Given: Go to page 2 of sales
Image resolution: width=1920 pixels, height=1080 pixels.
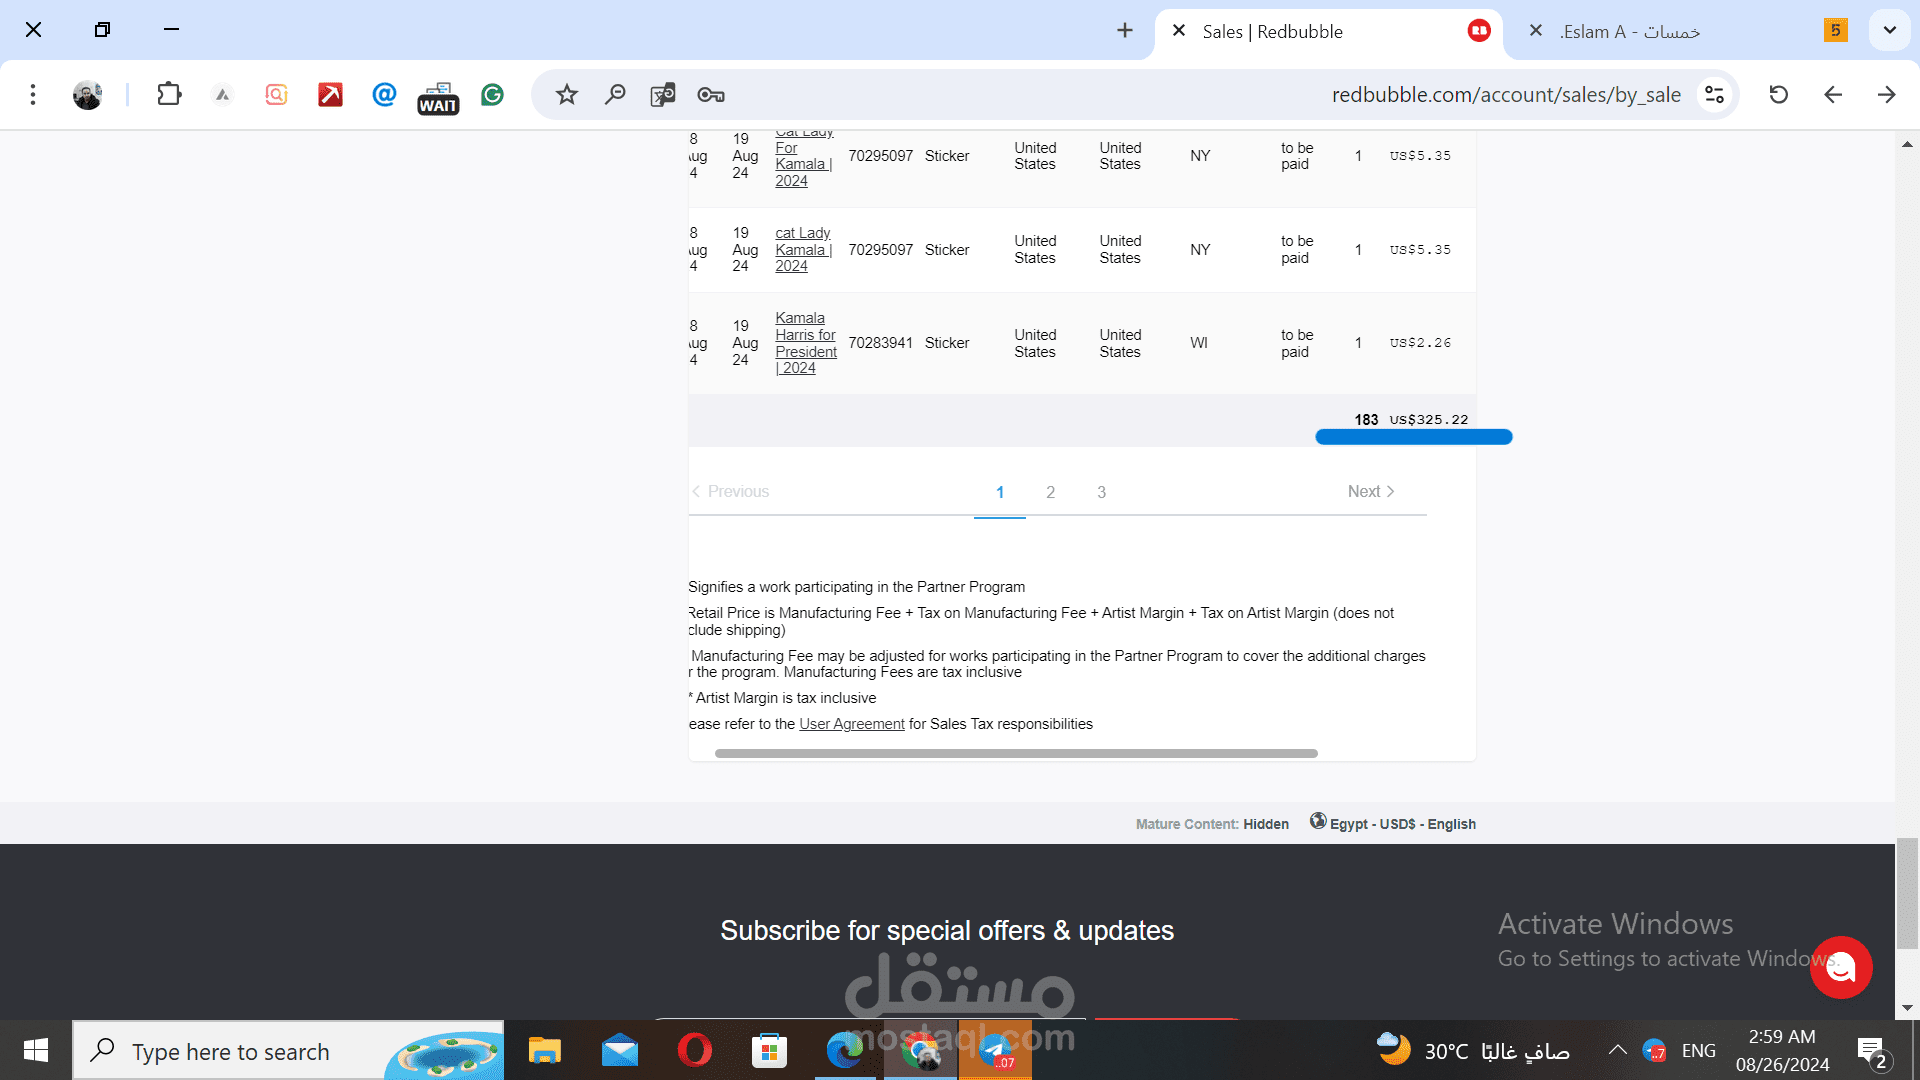Looking at the screenshot, I should (1050, 492).
